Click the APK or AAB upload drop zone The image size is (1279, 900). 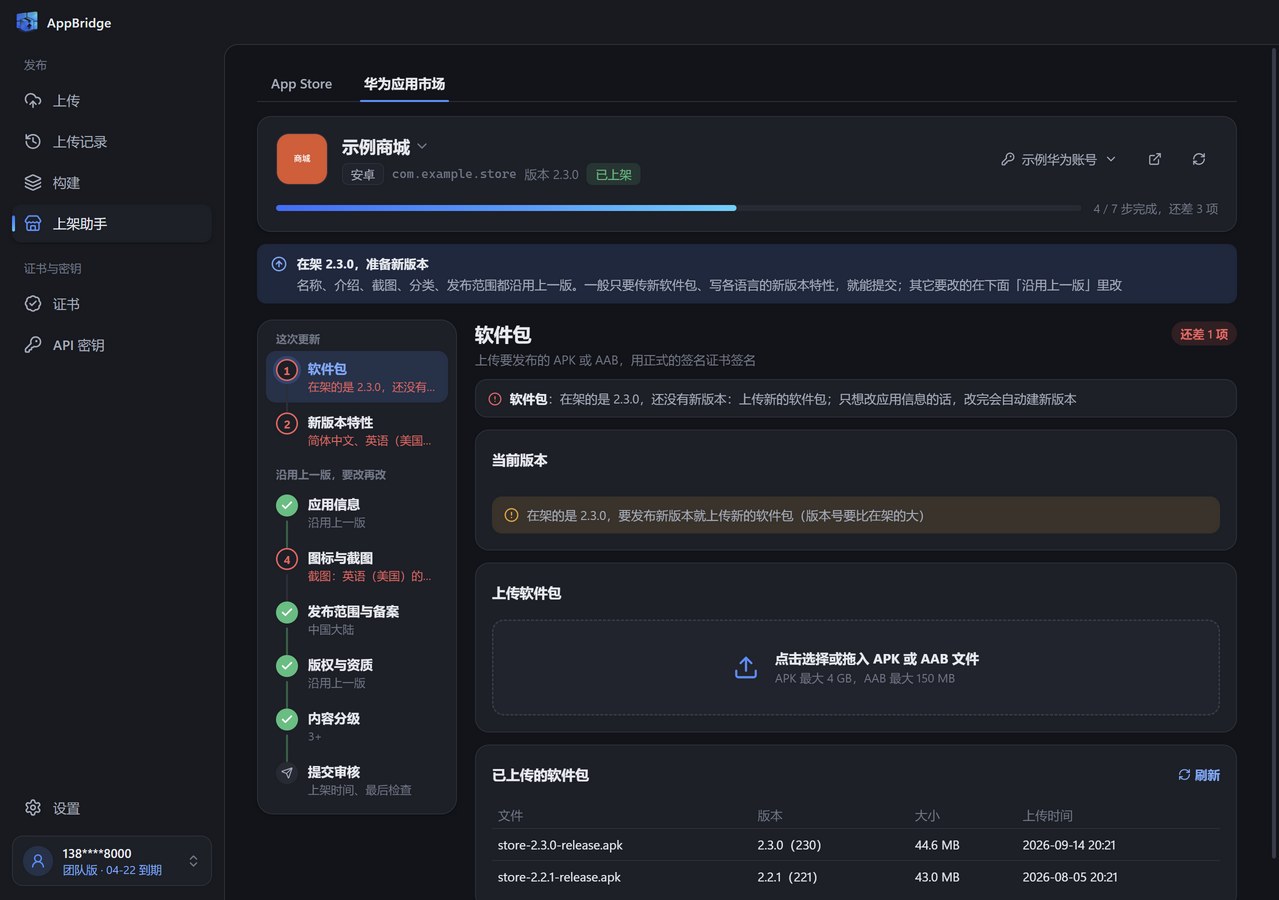[x=856, y=668]
